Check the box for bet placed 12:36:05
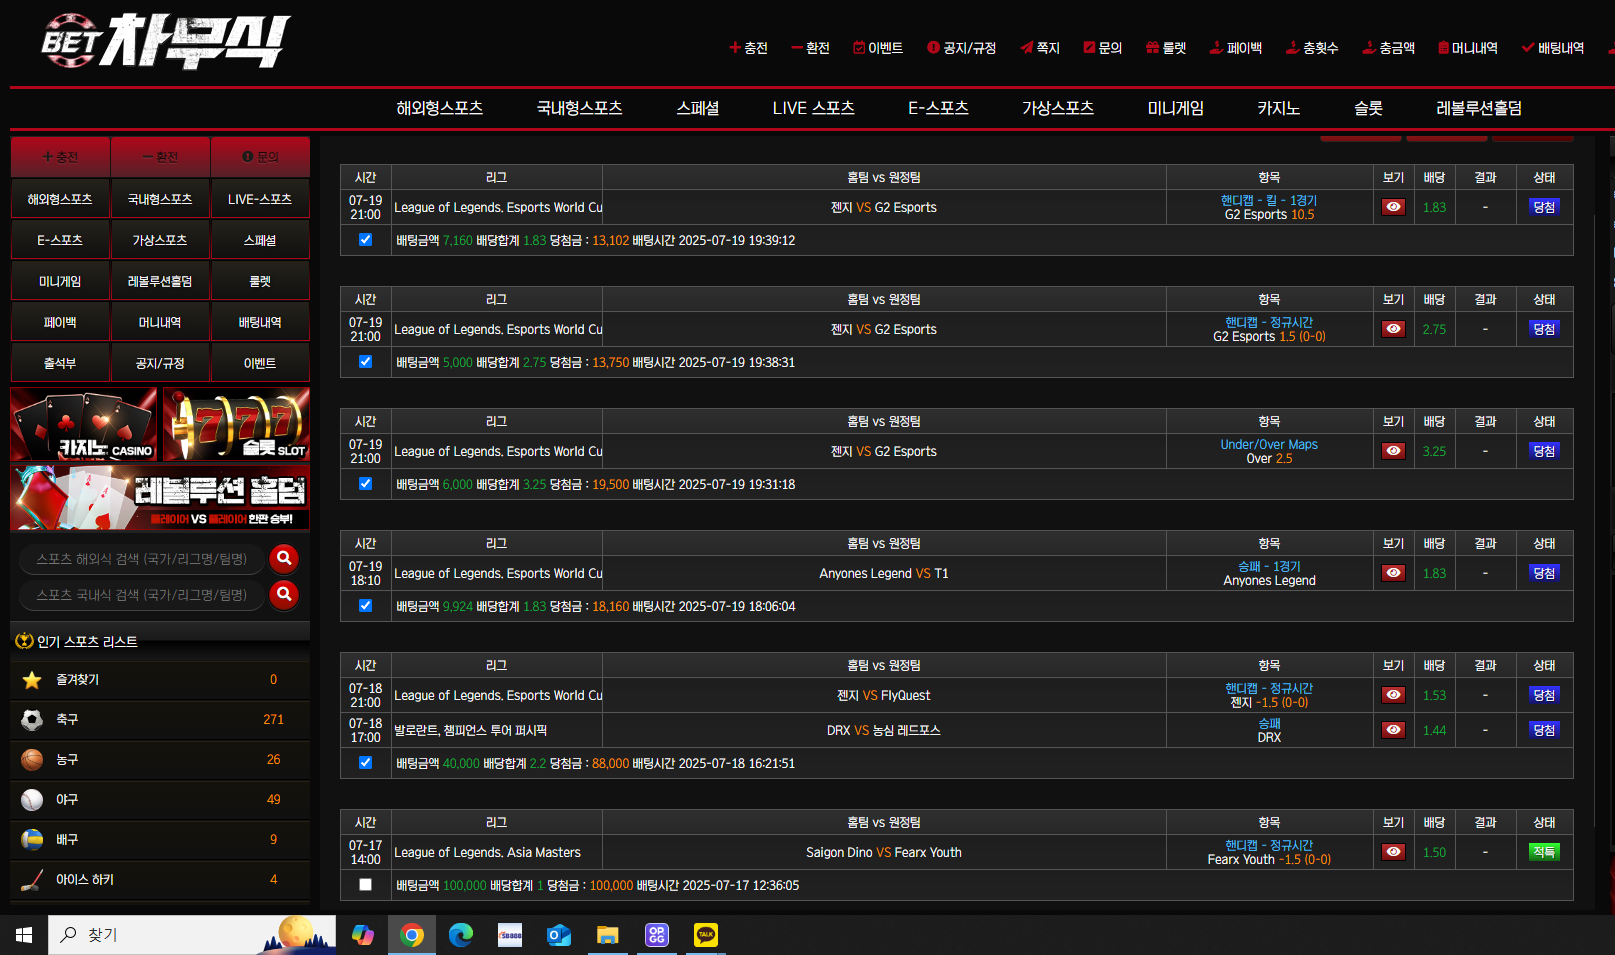 (365, 885)
